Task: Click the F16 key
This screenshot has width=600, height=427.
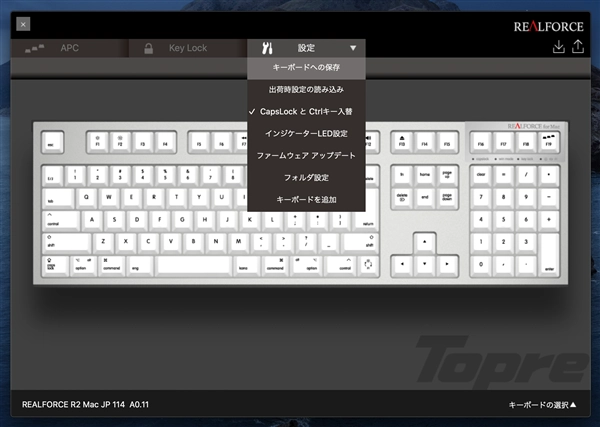Action: [481, 142]
